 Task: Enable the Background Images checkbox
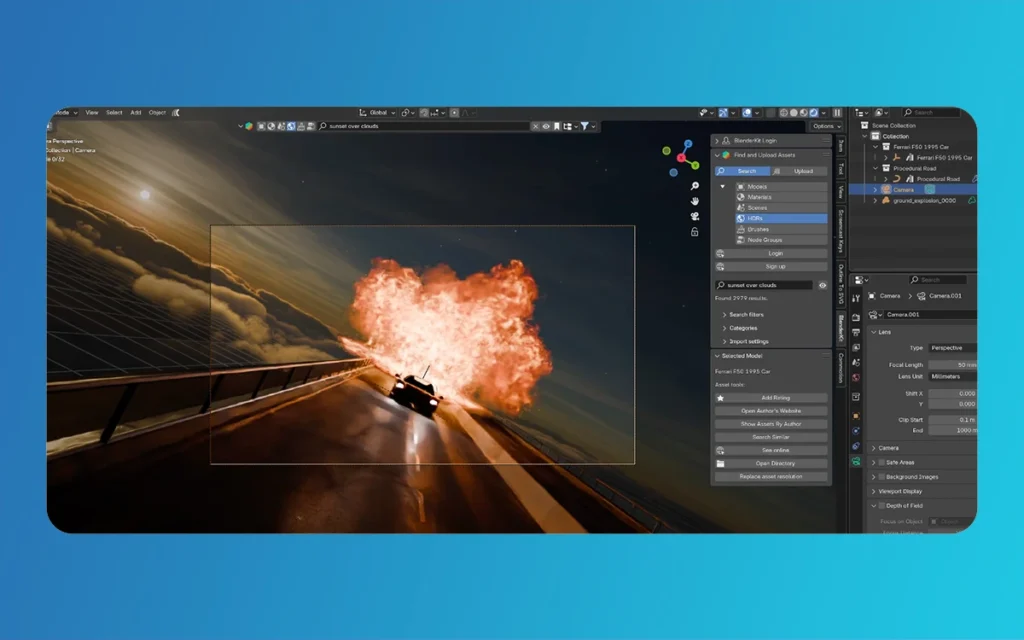tap(882, 477)
